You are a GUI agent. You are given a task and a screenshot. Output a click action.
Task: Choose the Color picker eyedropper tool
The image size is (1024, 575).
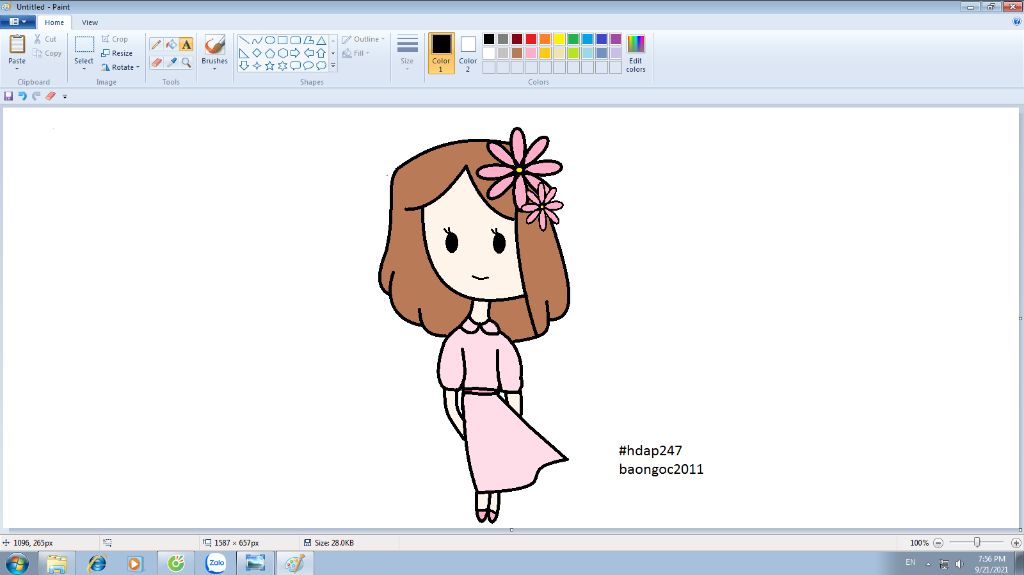point(171,62)
